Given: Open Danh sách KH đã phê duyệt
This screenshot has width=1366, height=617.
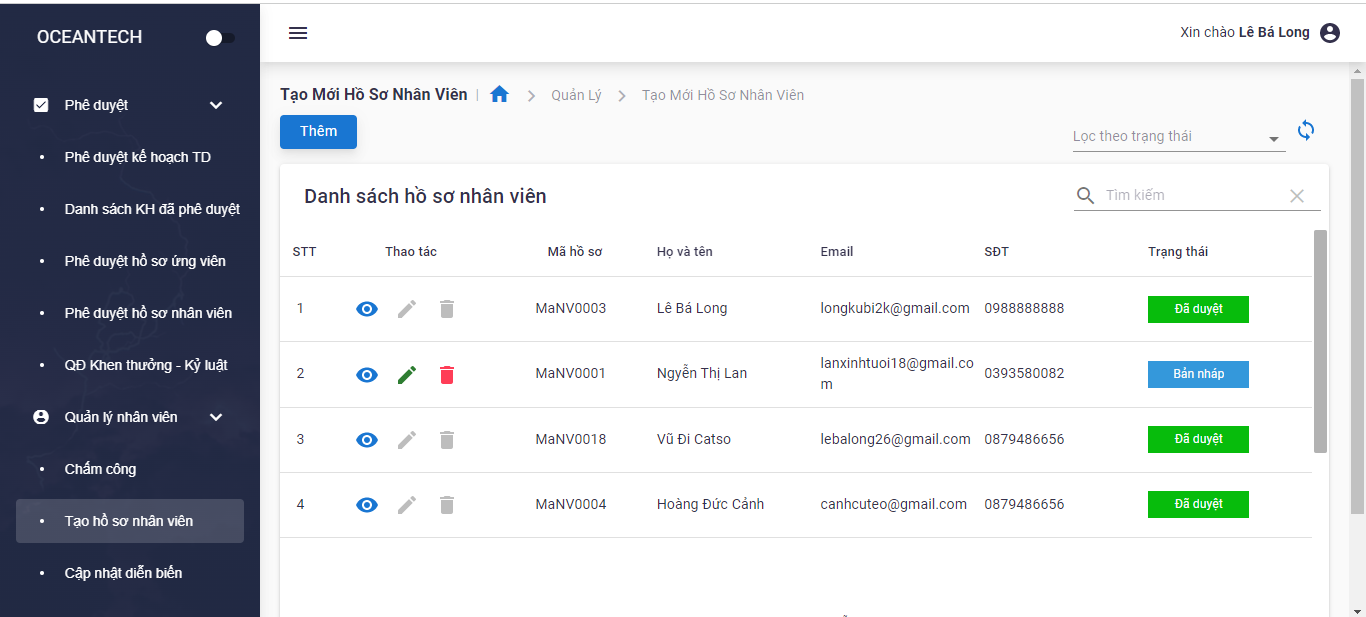Looking at the screenshot, I should tap(130, 209).
